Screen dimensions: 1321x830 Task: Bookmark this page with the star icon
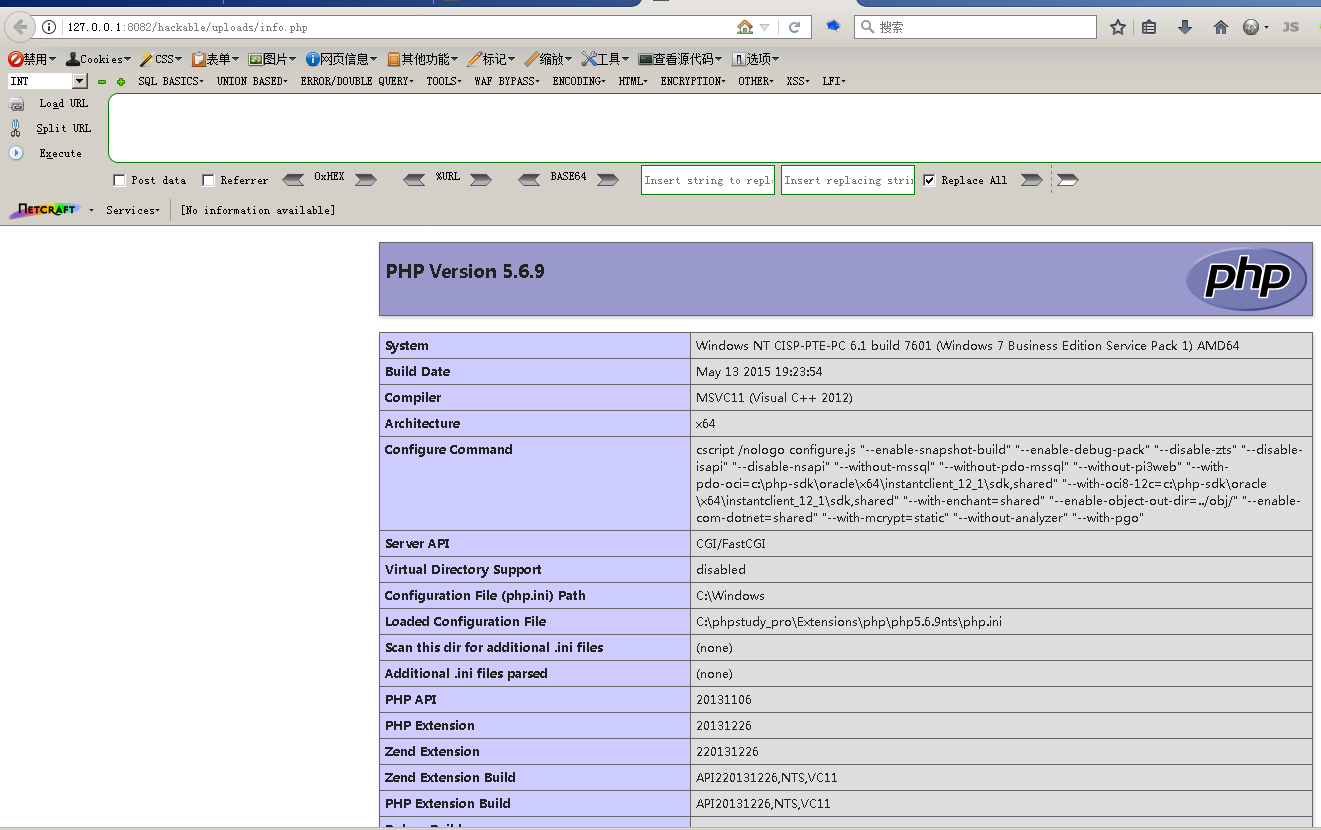(x=1118, y=27)
